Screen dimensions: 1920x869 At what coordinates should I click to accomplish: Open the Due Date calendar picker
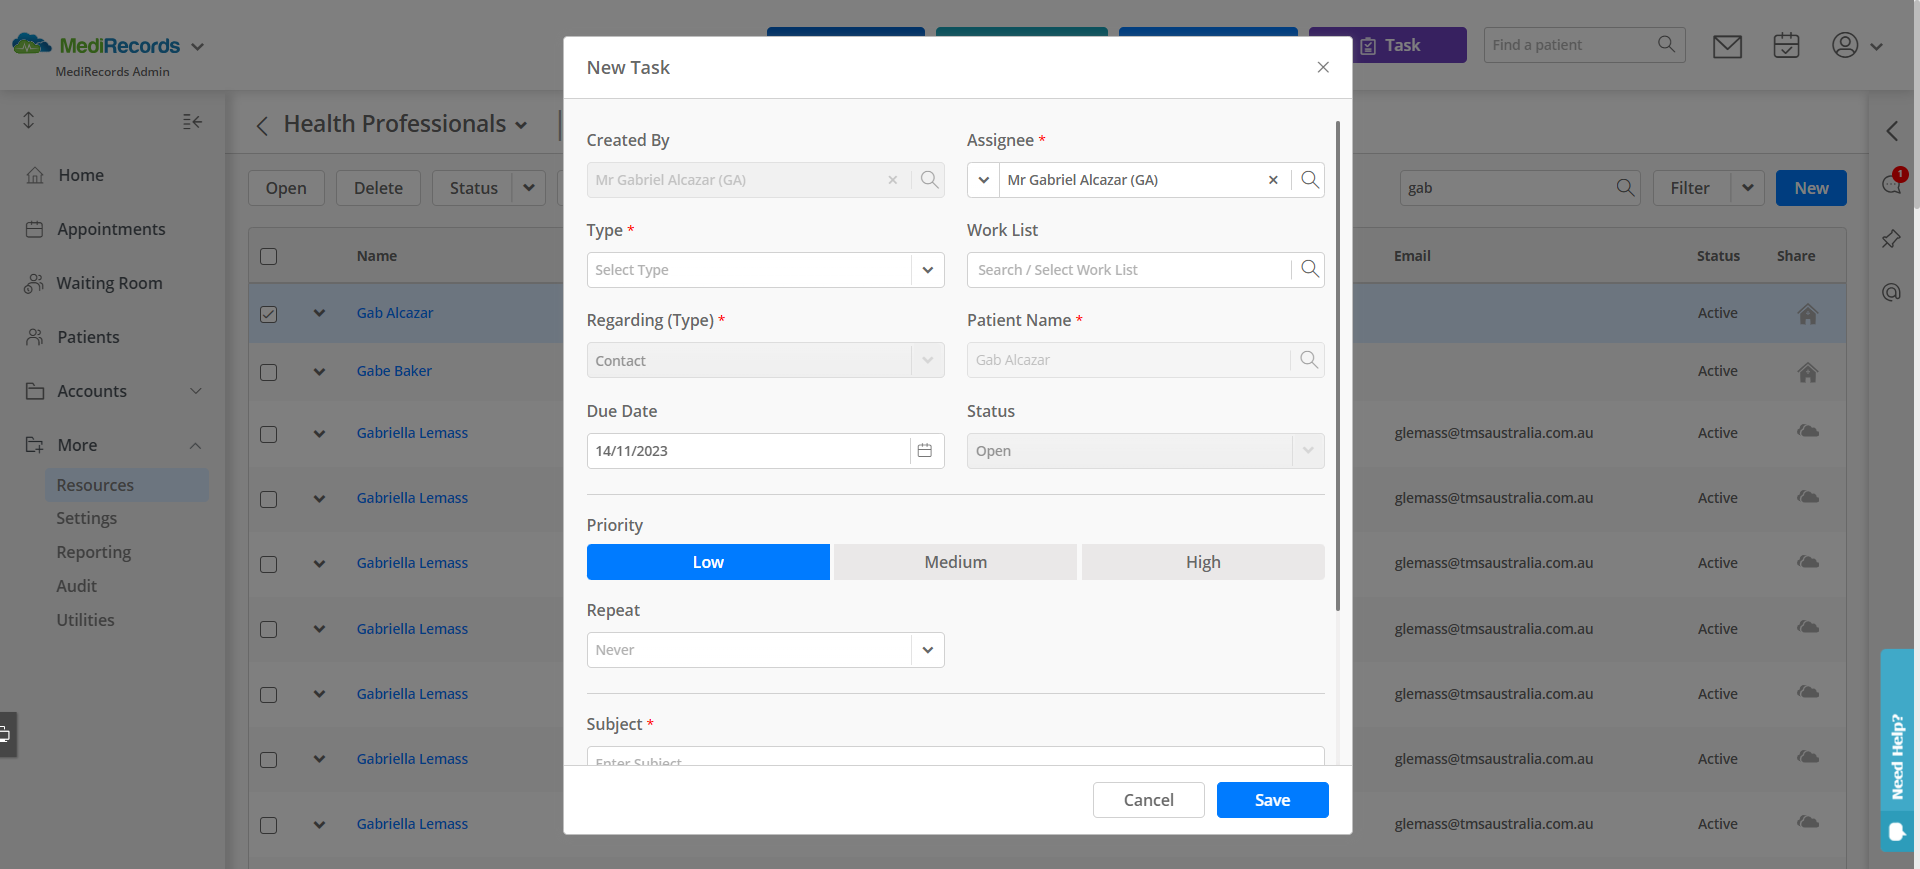pos(925,451)
